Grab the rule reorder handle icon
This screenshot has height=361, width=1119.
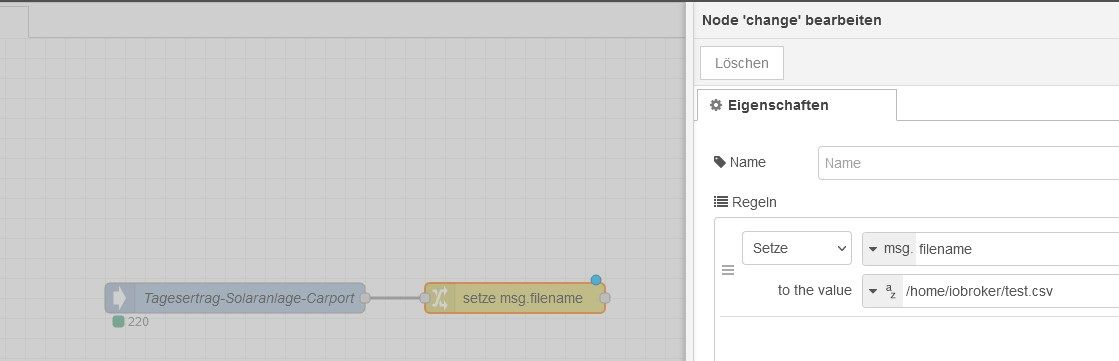click(x=728, y=270)
